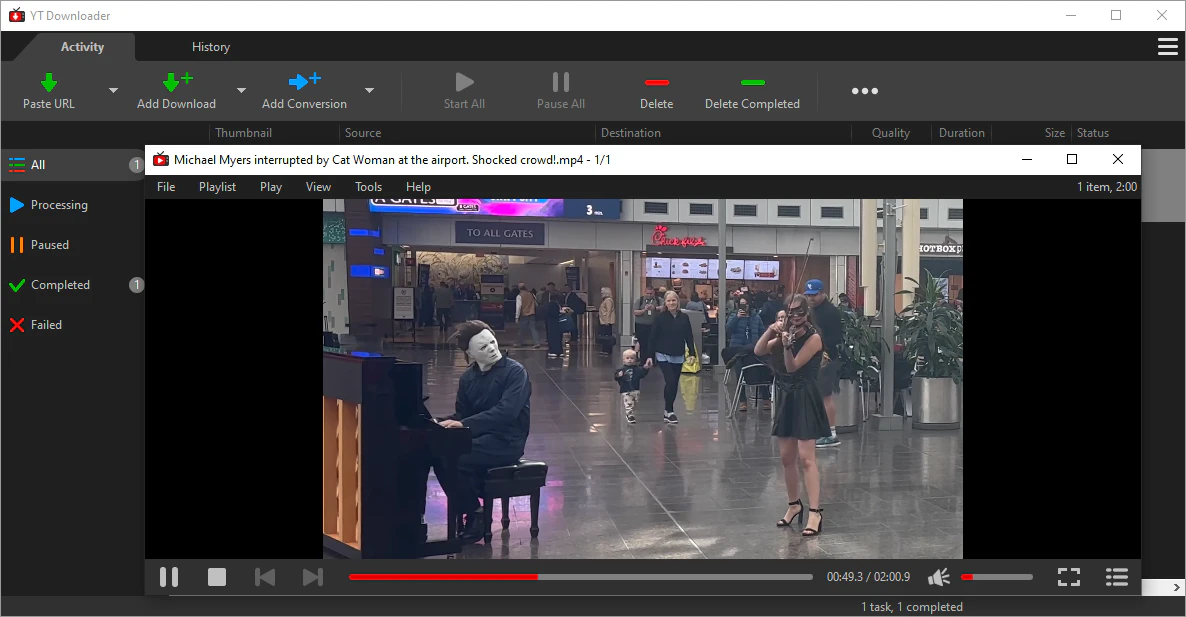The width and height of the screenshot is (1186, 617).
Task: Open the Tools menu in the player
Action: point(368,187)
